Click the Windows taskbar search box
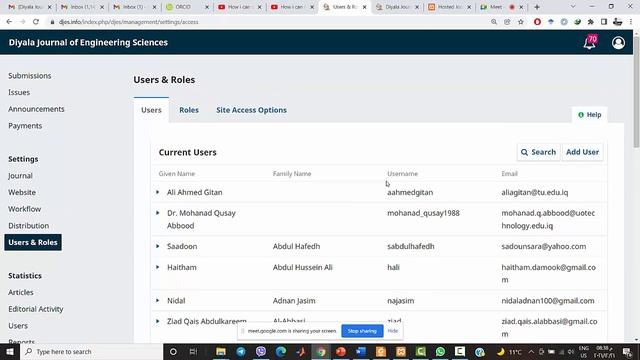 point(91,351)
